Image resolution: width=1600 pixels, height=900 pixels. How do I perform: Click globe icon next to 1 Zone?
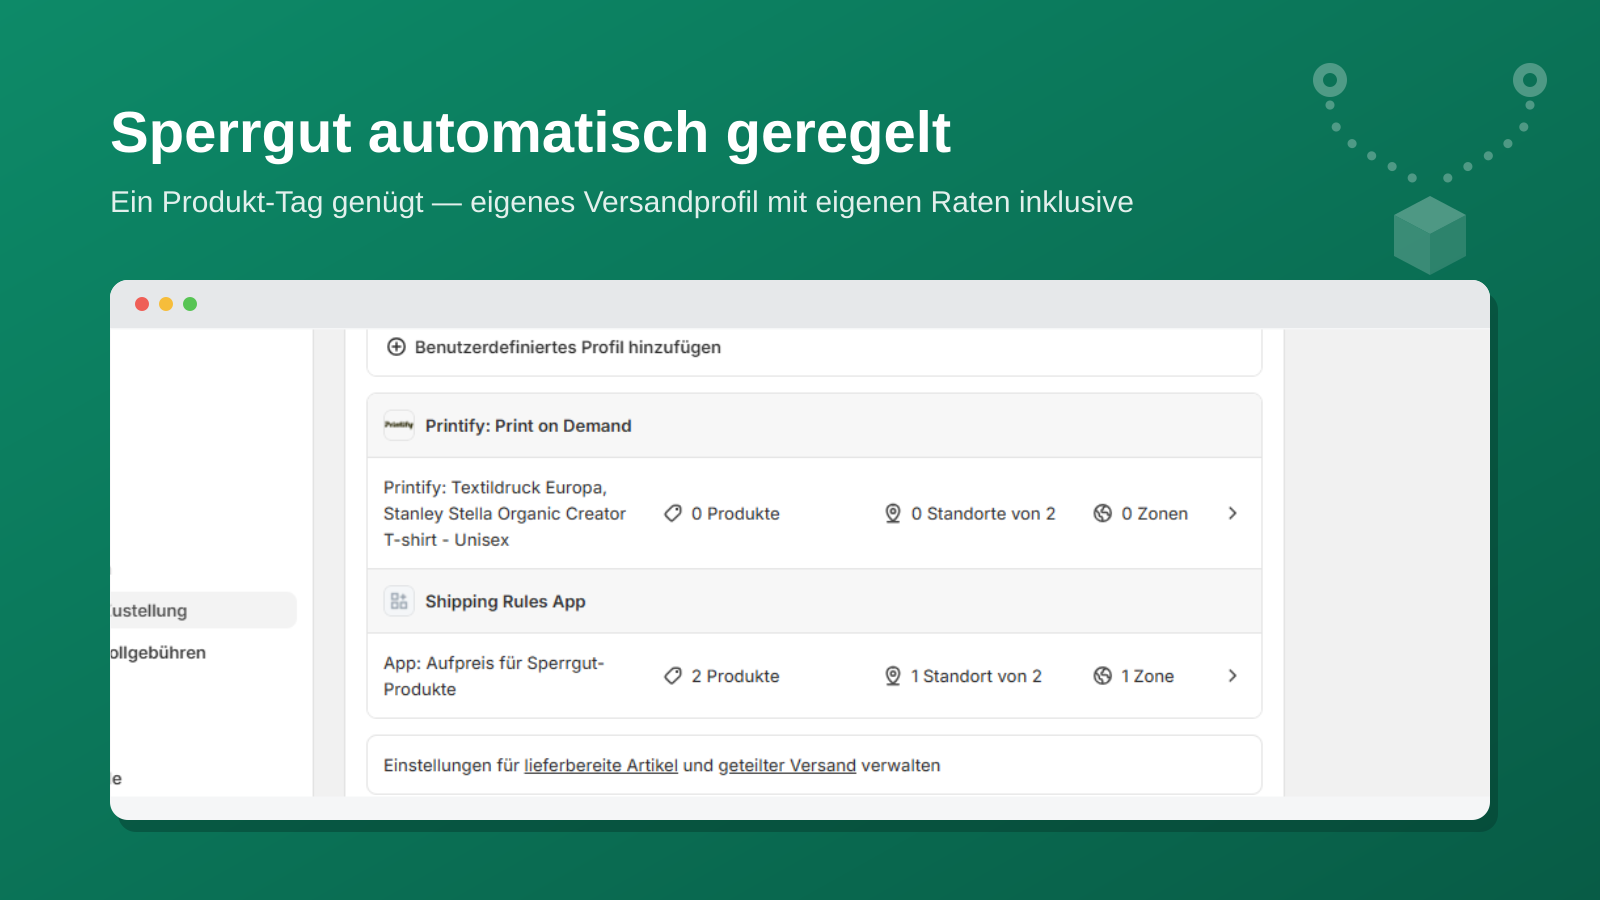click(1102, 676)
